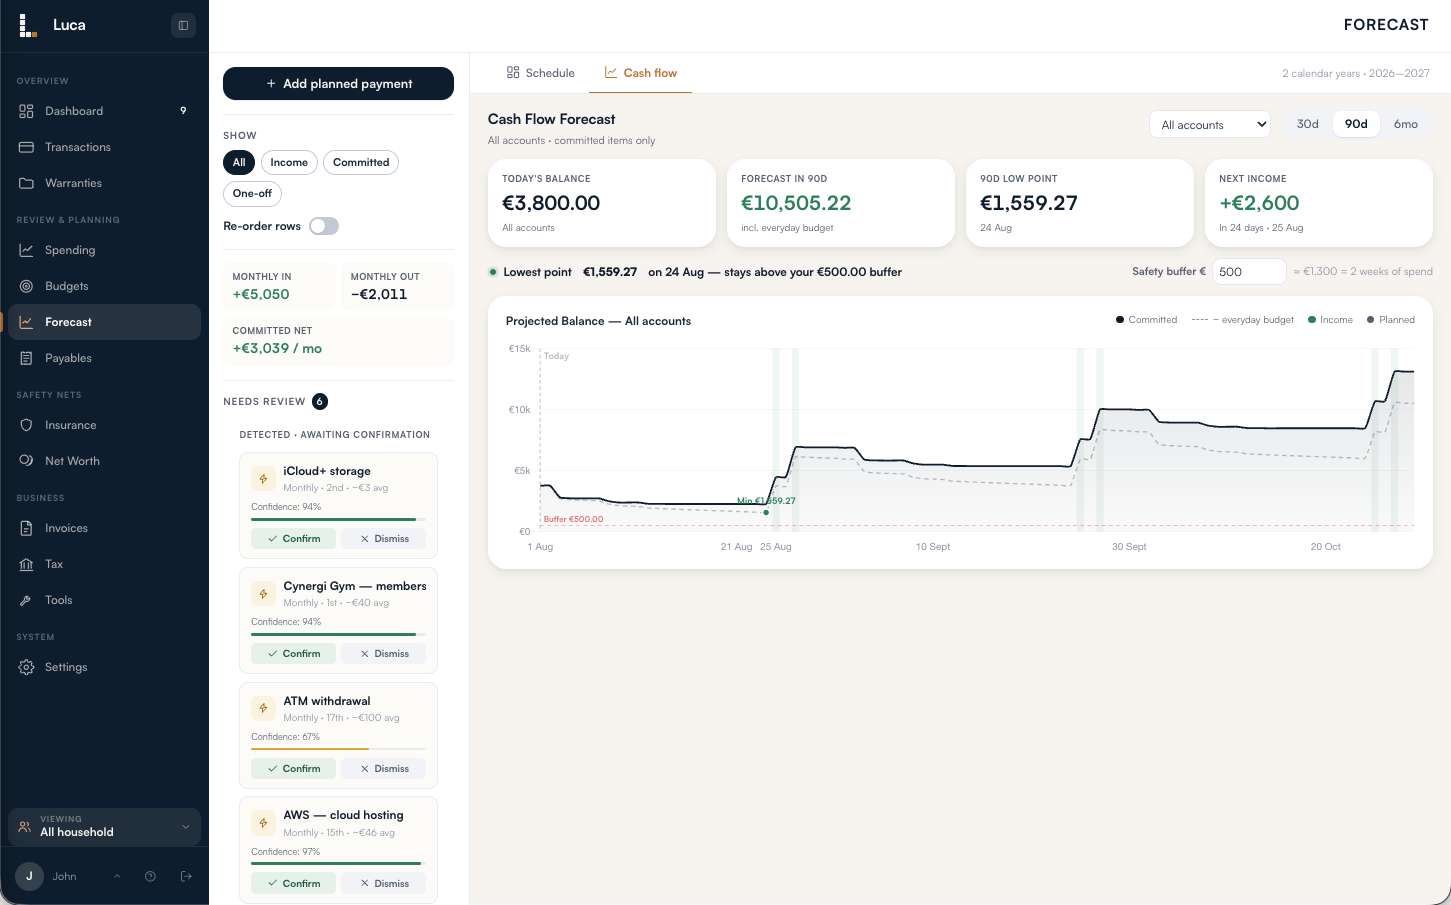Click the 90d low point €1,559.27 value
This screenshot has height=905, width=1451.
1029,203
